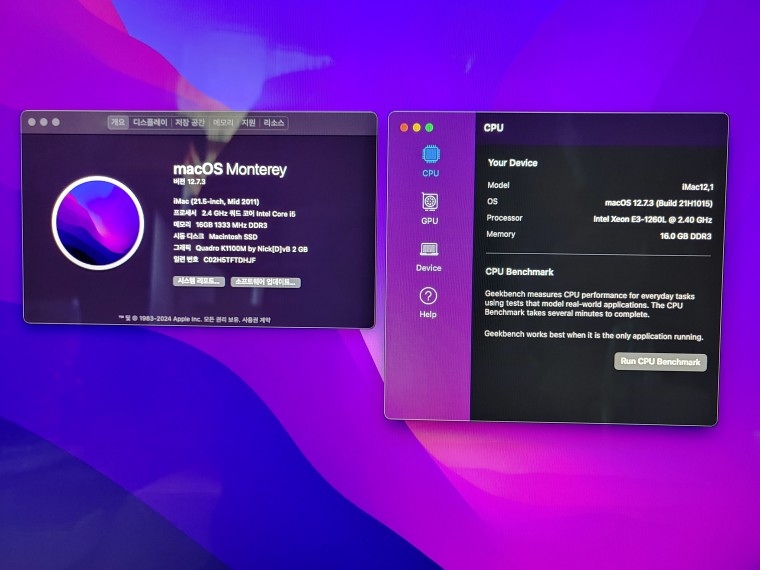This screenshot has width=760, height=570.
Task: Switch to the 메모리 tab
Action: pyautogui.click(x=223, y=123)
